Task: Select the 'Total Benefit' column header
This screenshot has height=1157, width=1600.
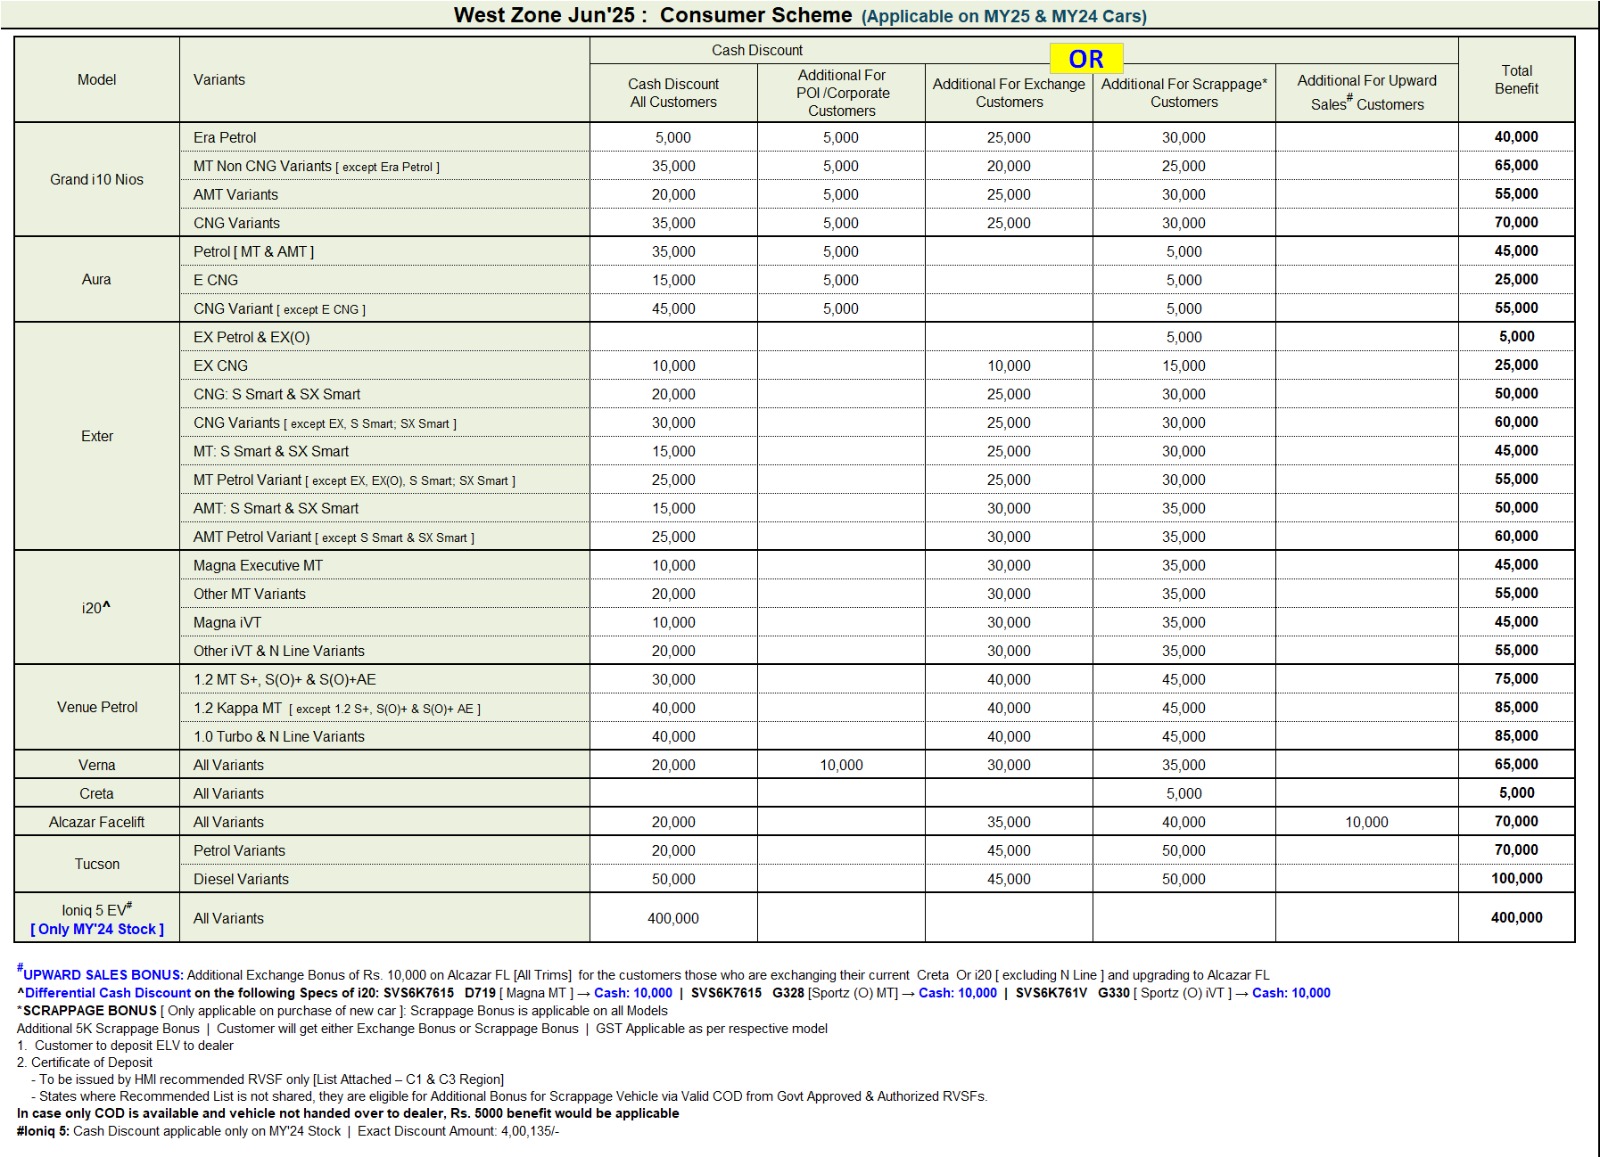Action: tap(1516, 80)
